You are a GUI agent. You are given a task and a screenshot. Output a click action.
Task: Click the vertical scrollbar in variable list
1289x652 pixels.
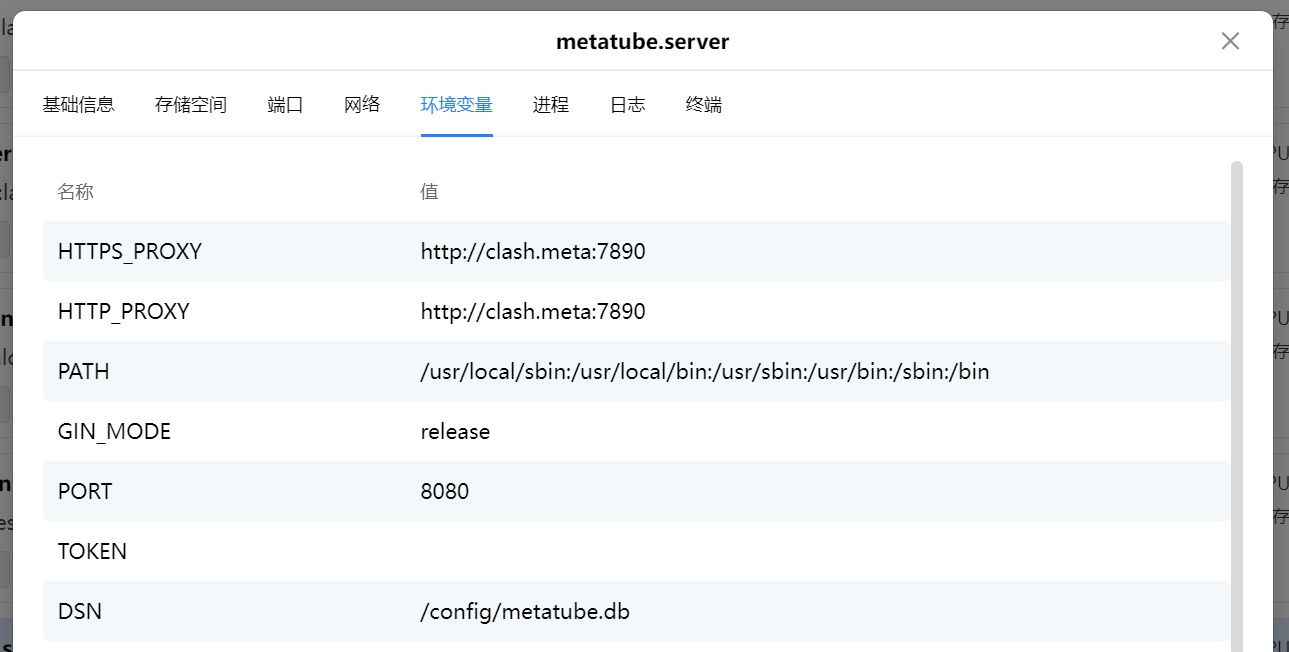1236,400
